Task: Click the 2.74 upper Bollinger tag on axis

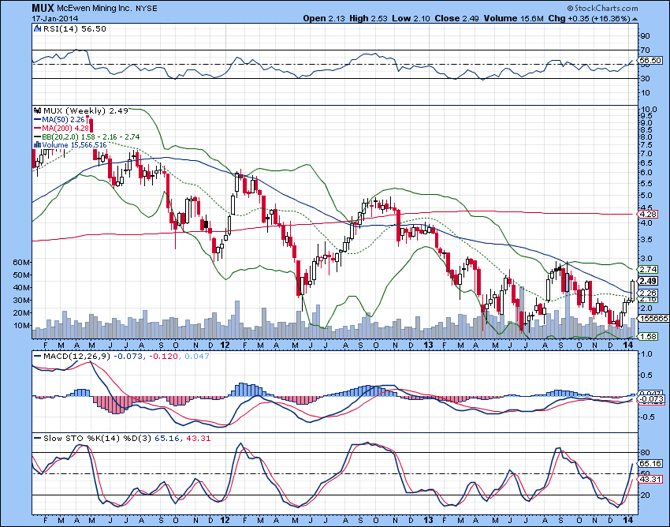Action: tap(647, 269)
